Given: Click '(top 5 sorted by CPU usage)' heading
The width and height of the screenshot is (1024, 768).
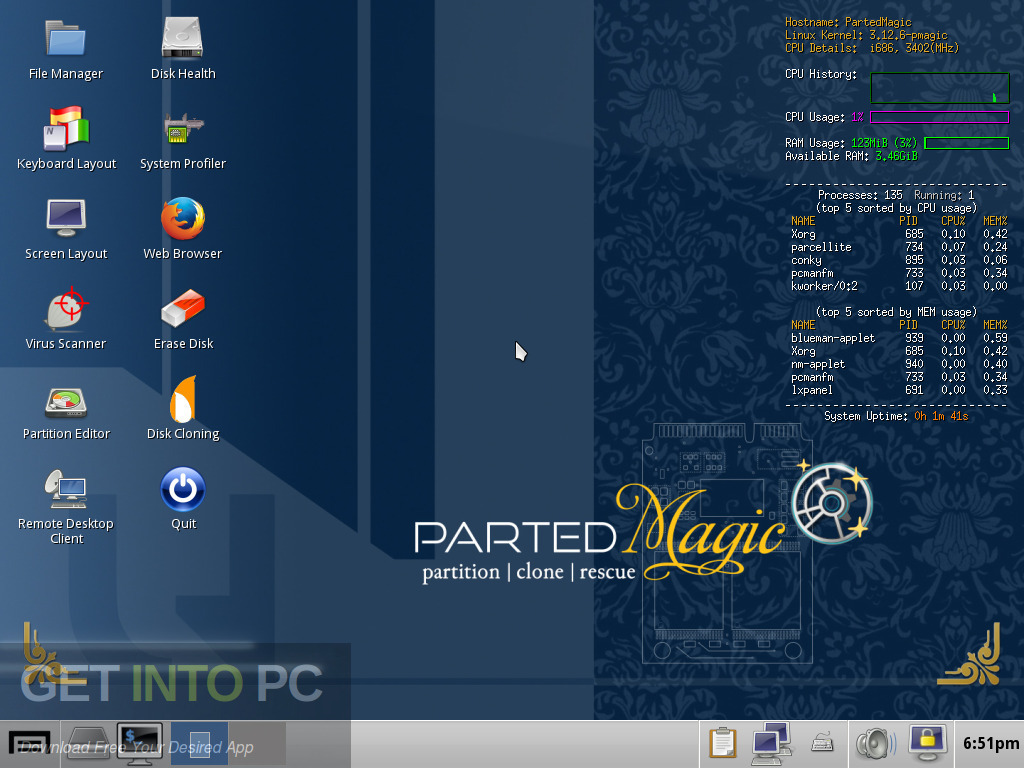Looking at the screenshot, I should pos(896,208).
